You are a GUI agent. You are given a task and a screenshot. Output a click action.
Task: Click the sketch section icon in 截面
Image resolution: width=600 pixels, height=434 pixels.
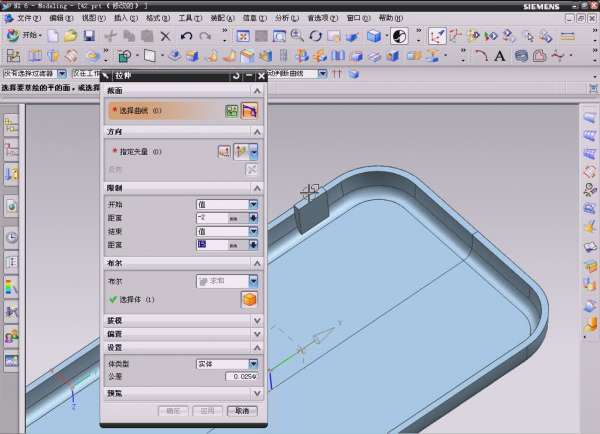(x=232, y=110)
